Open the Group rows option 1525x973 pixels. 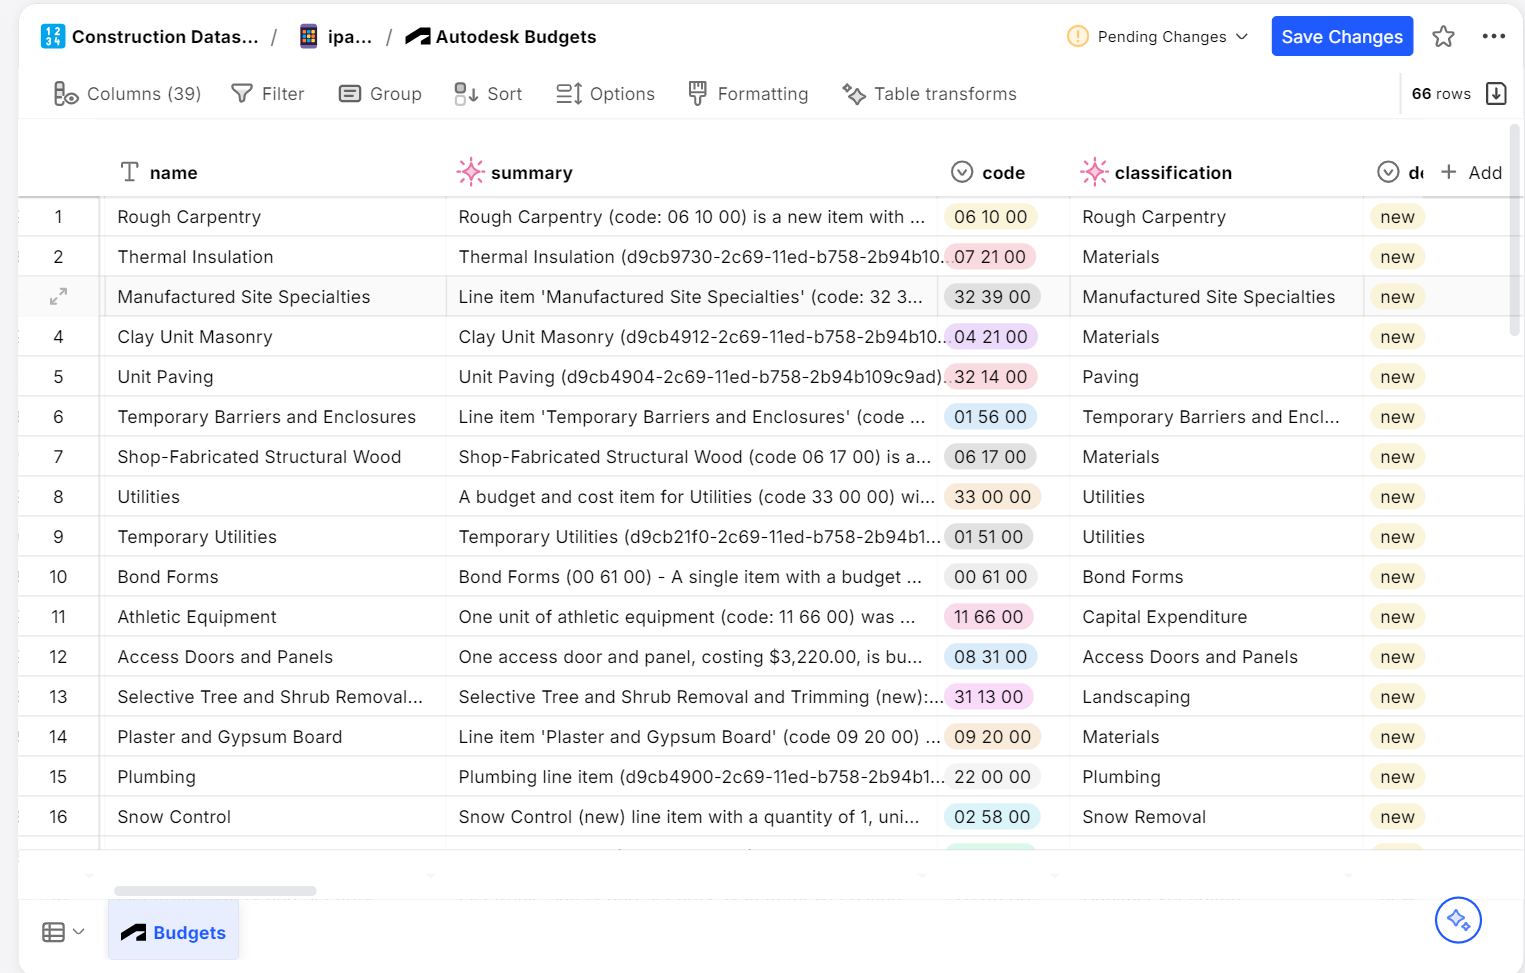[x=380, y=94]
